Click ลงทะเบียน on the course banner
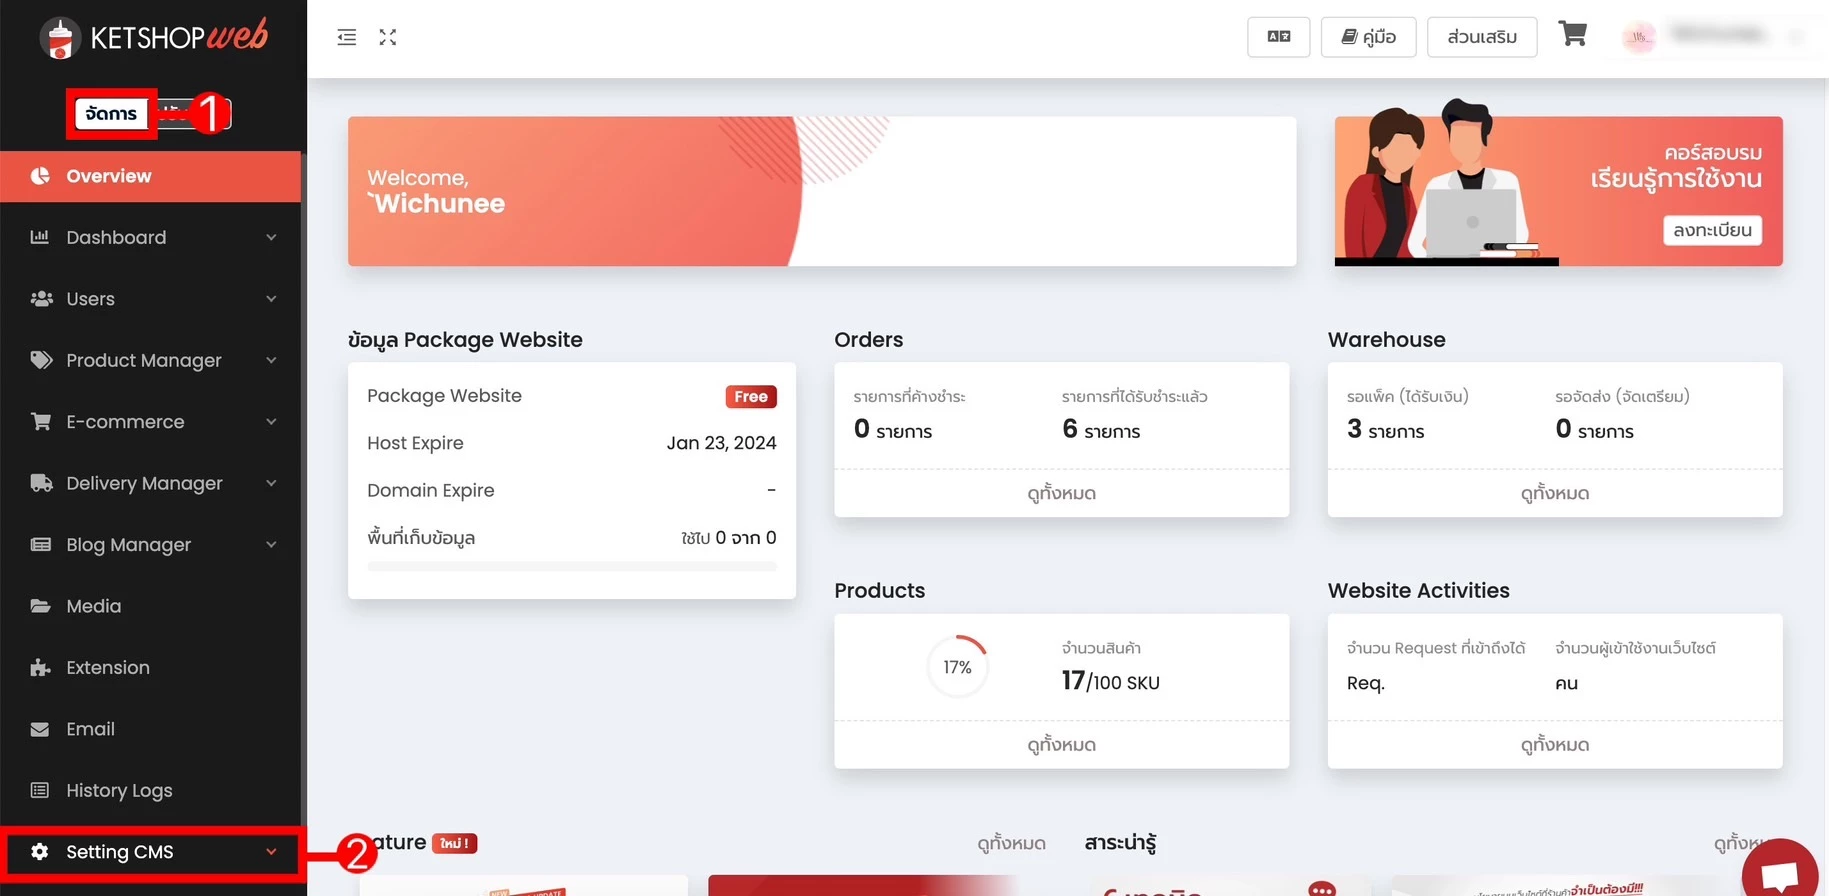Screen dimensions: 1829x896 (x=1712, y=230)
